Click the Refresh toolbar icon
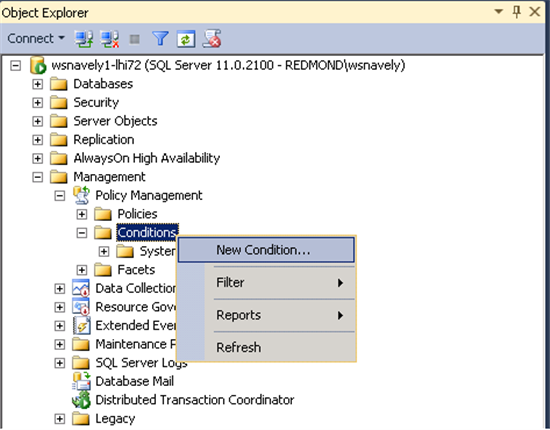550x430 pixels. click(186, 39)
